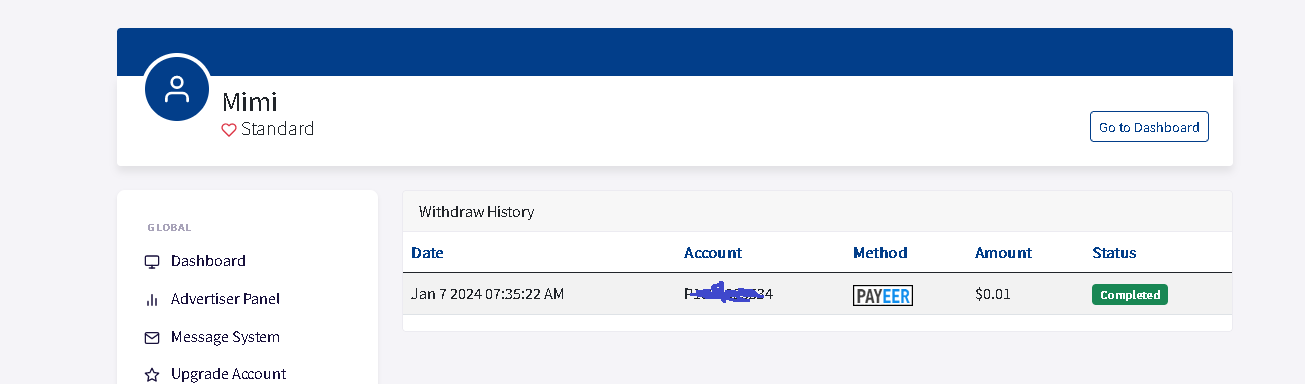Click the bar chart icon for Advertiser Panel
Image resolution: width=1305 pixels, height=384 pixels.
click(x=152, y=299)
